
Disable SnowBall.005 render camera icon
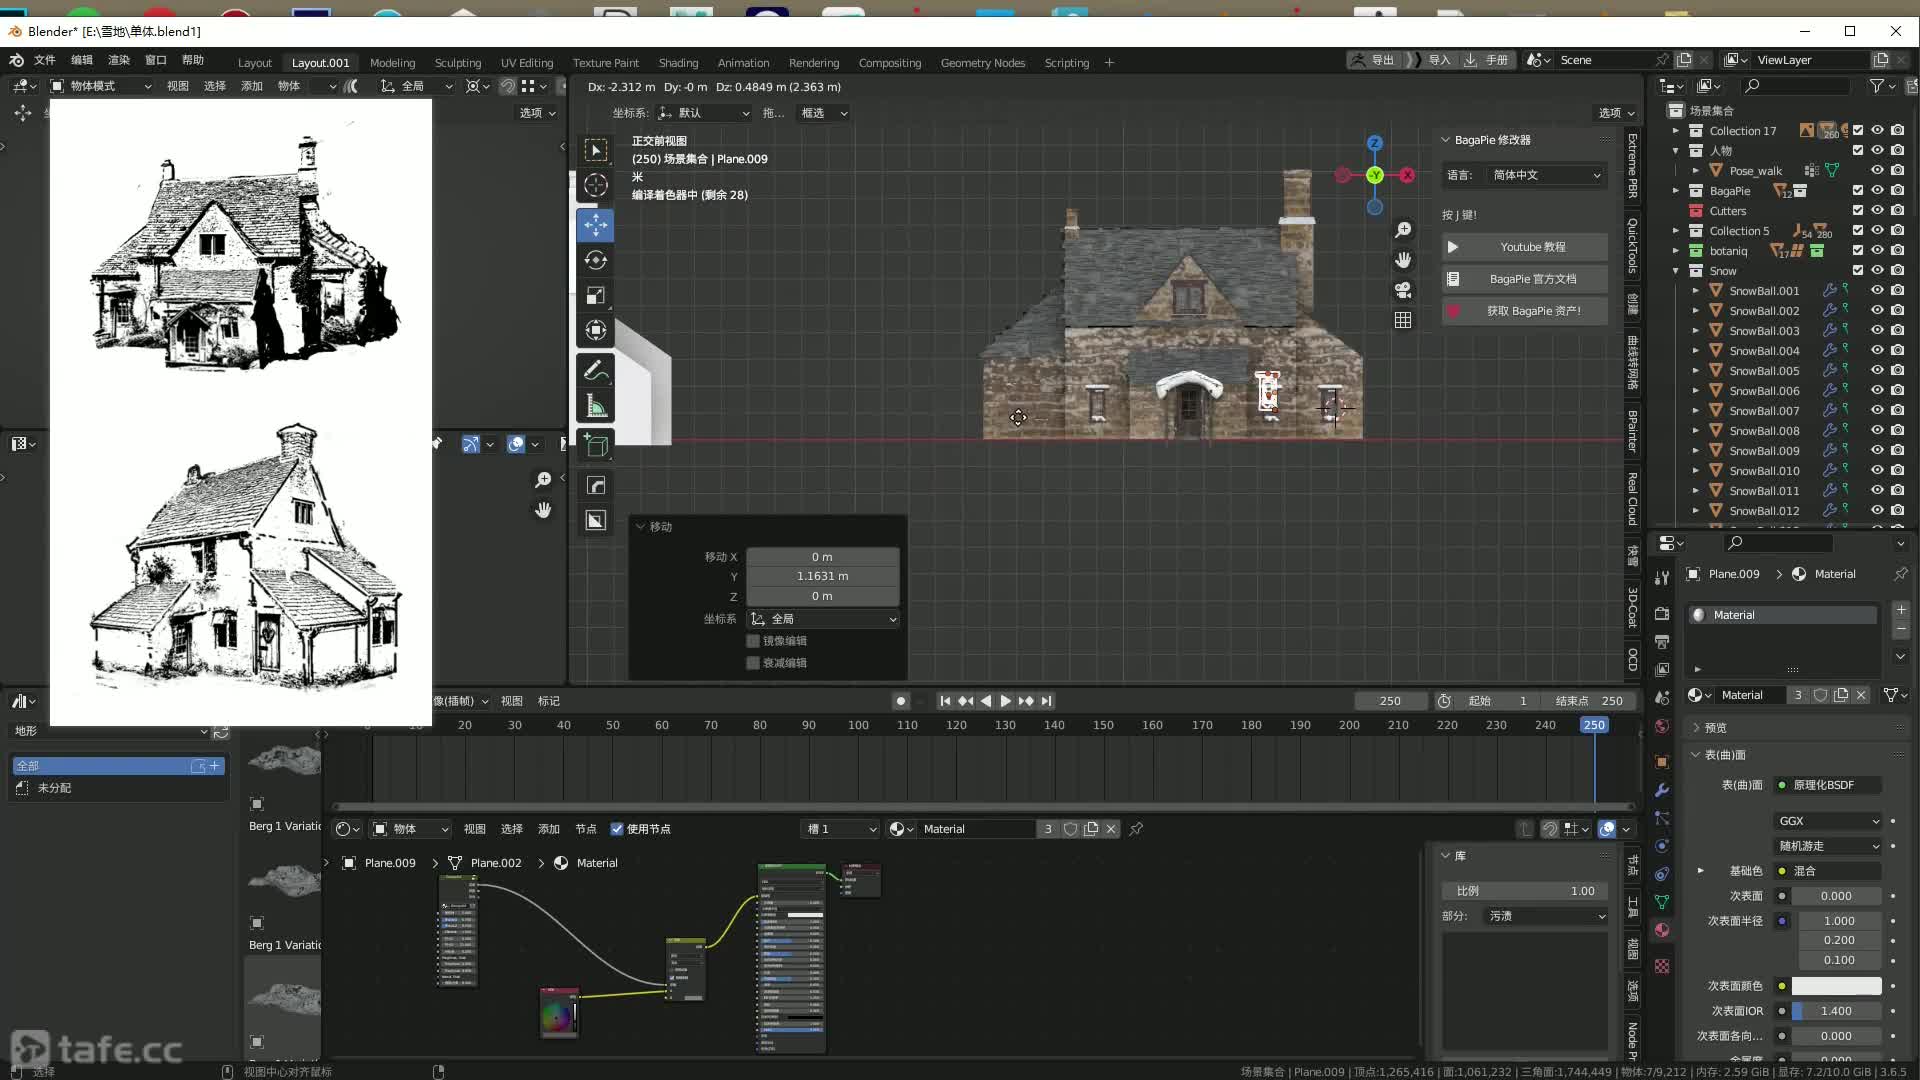coord(1897,371)
